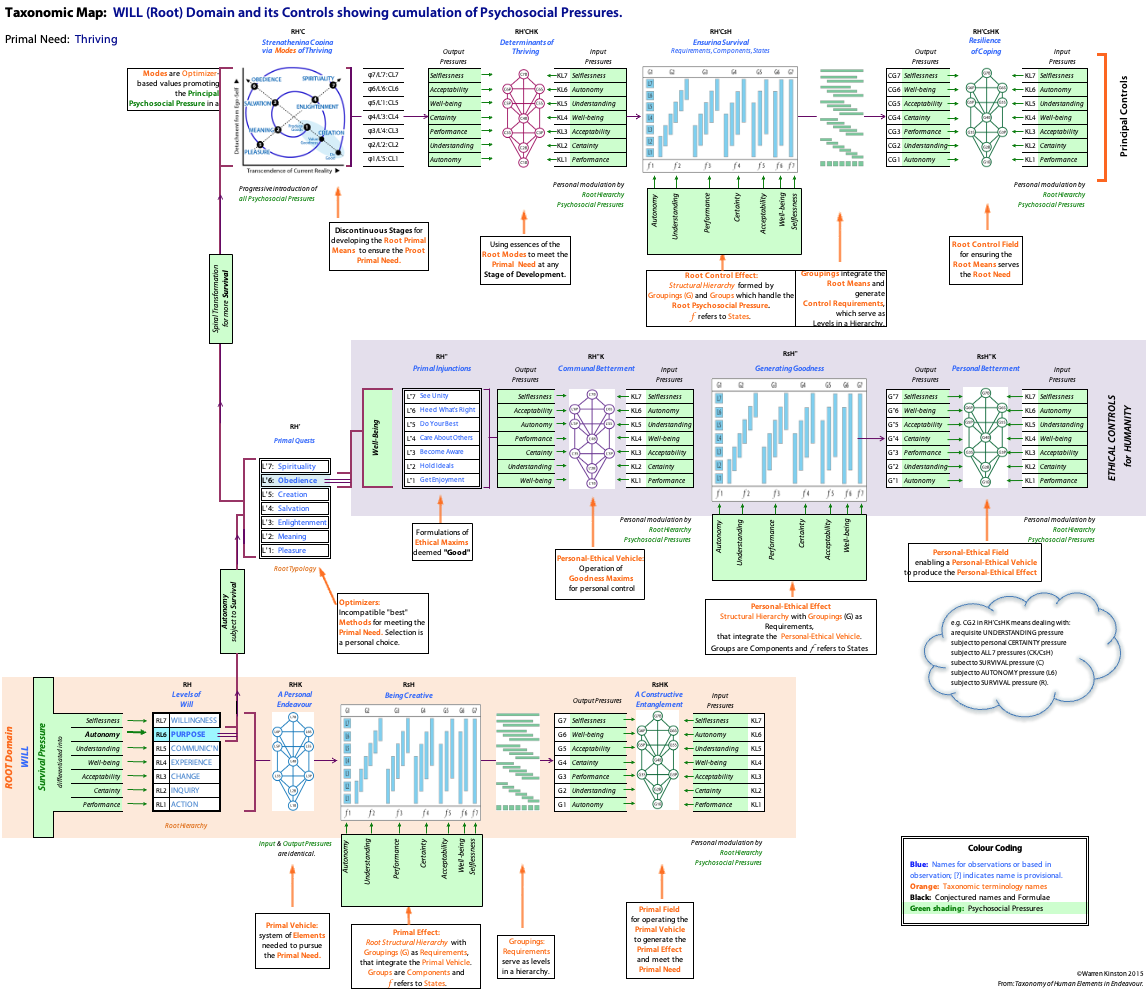Click the green Constructive Entanglement tree diagram
The image size is (1148, 992).
[657, 762]
